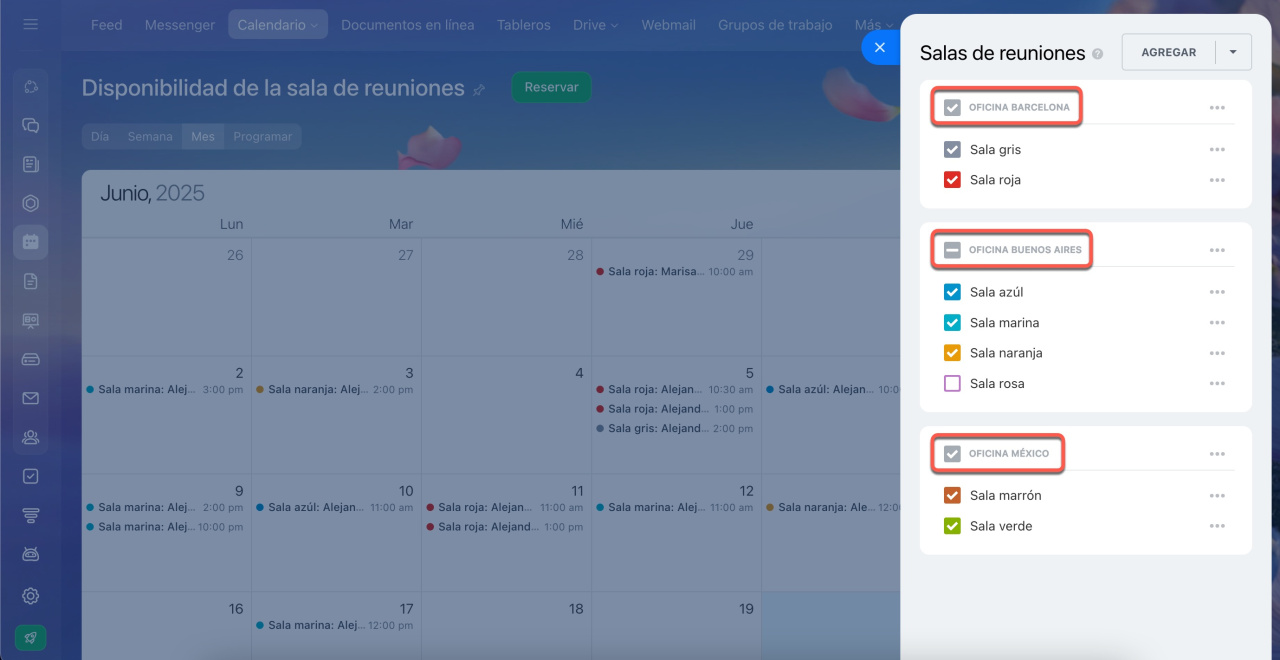This screenshot has height=660, width=1280.
Task: Open three-dot menu for Sala azúl
Action: [1217, 292]
